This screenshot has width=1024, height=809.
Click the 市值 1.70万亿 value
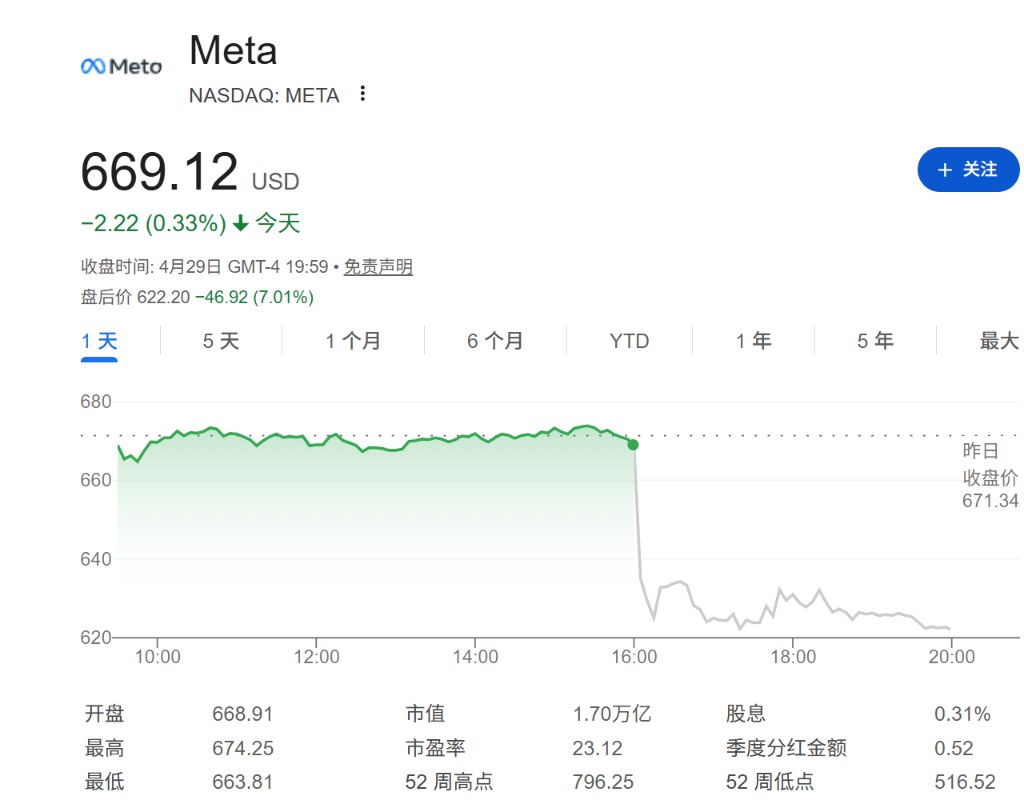(x=611, y=714)
